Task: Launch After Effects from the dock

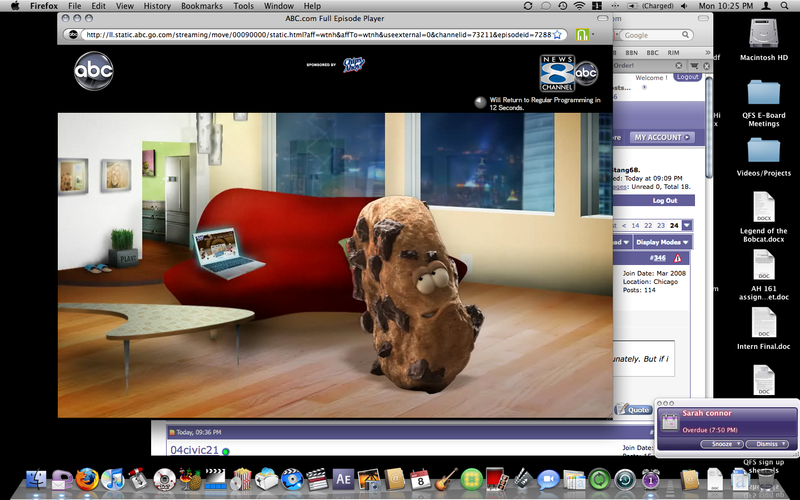Action: click(343, 480)
